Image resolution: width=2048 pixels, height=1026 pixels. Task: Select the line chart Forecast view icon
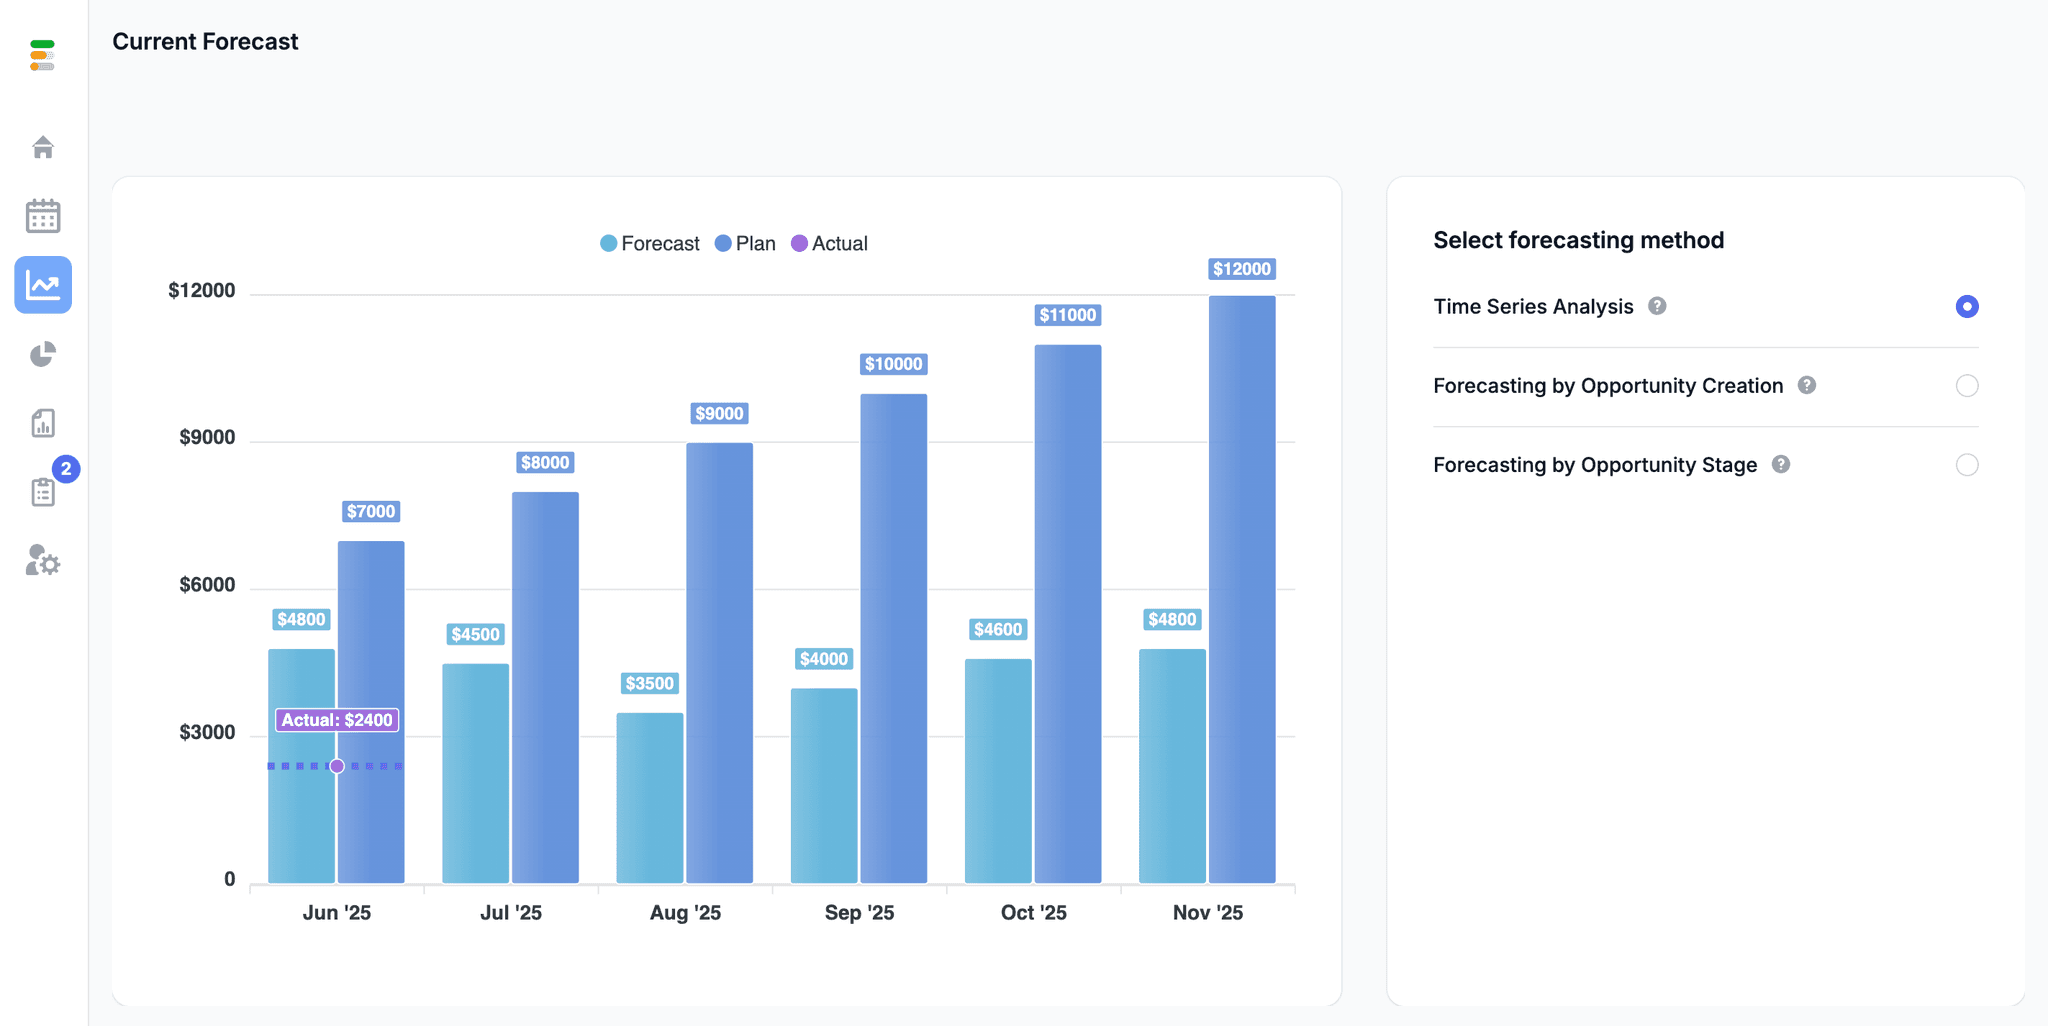(x=43, y=285)
